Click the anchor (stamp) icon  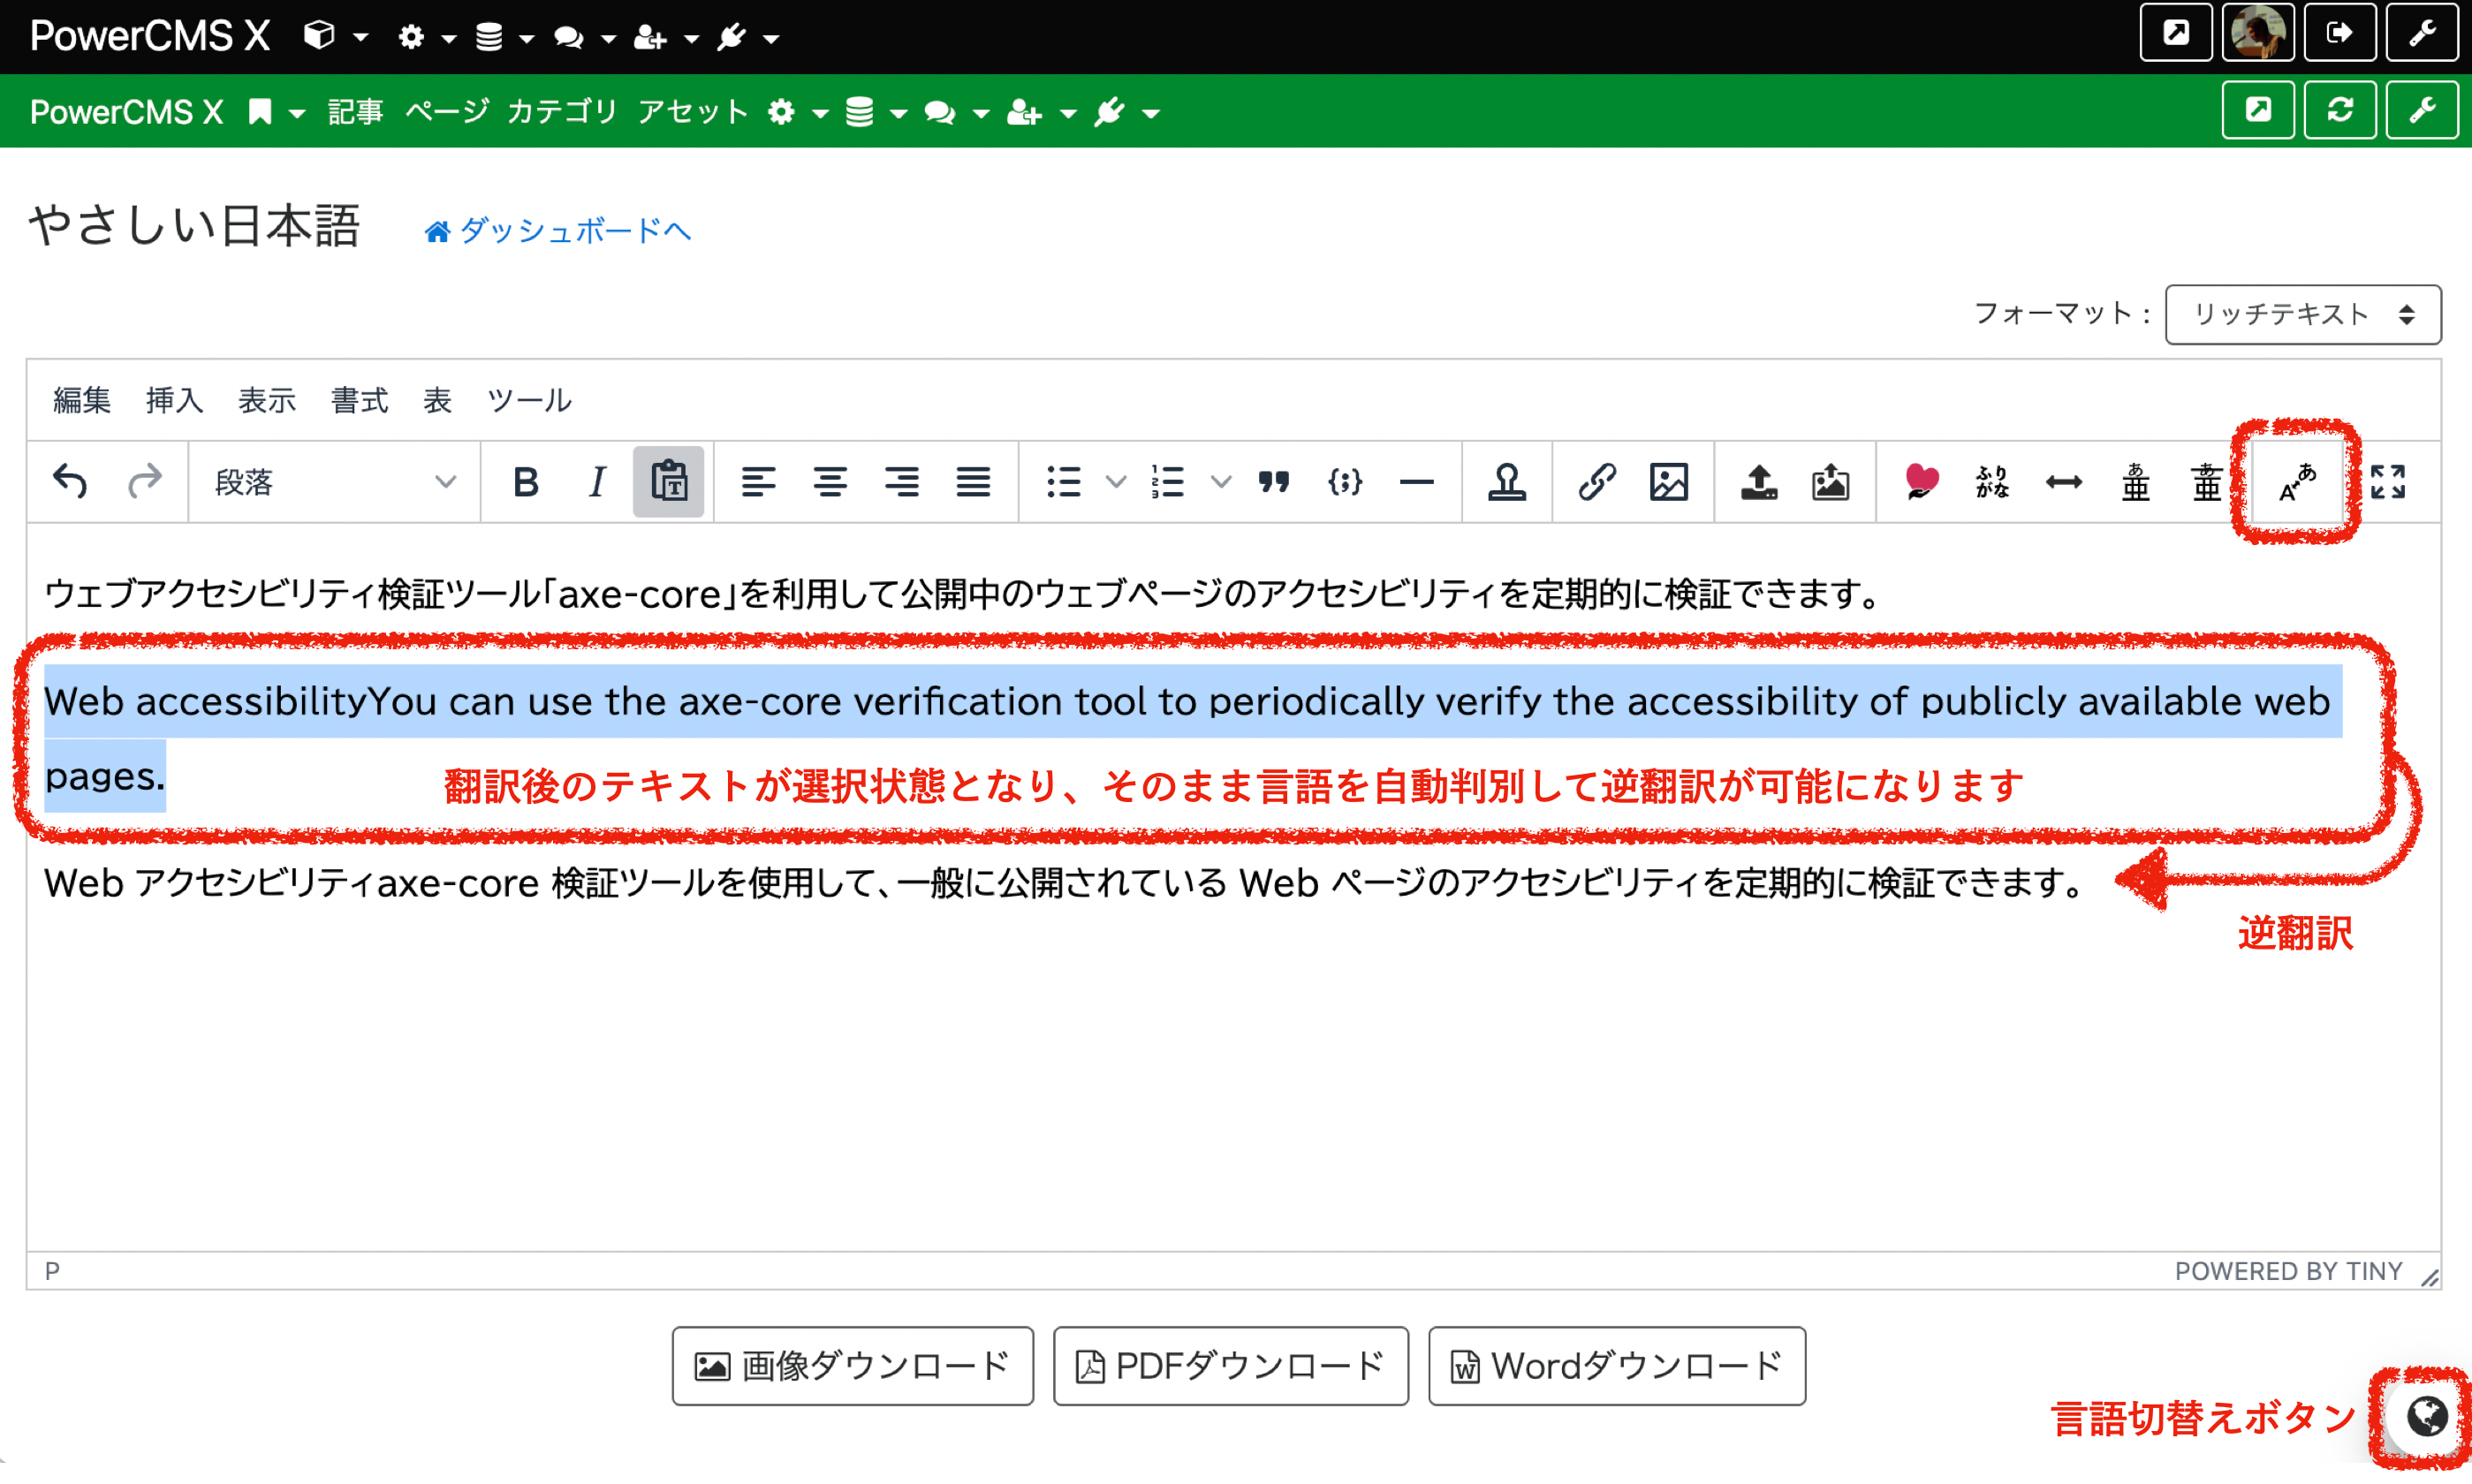pyautogui.click(x=1507, y=481)
